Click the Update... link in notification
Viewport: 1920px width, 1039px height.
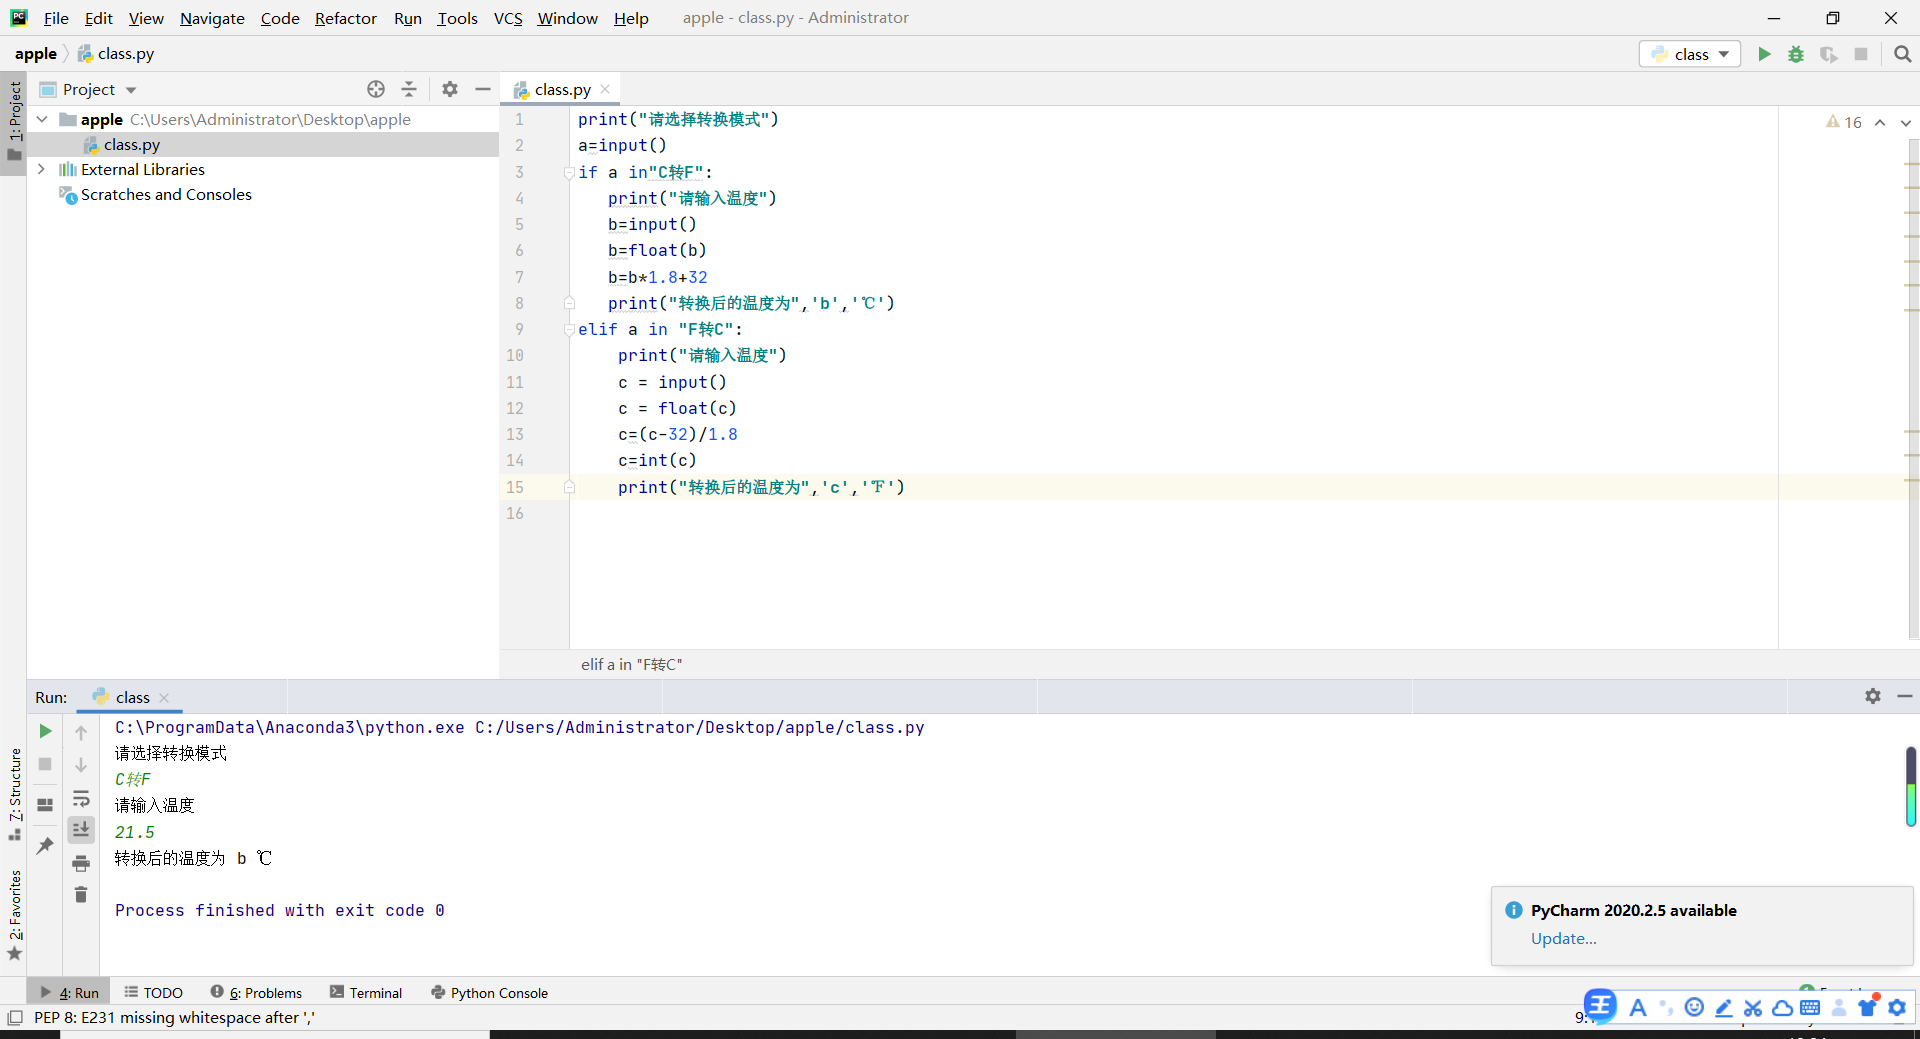[x=1563, y=938]
